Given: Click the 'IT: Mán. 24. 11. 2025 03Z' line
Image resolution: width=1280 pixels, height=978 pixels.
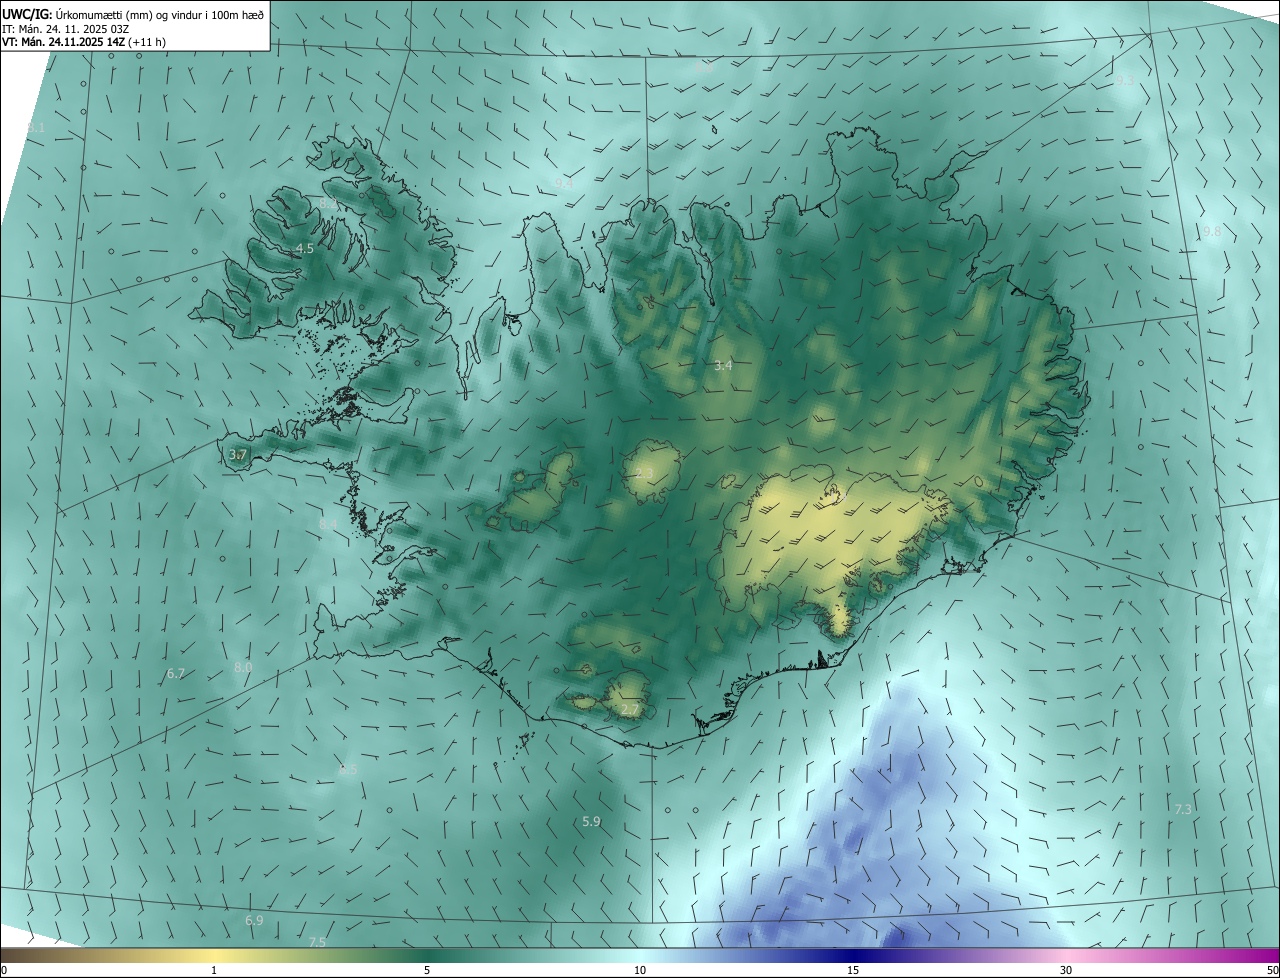Looking at the screenshot, I should (x=66, y=28).
